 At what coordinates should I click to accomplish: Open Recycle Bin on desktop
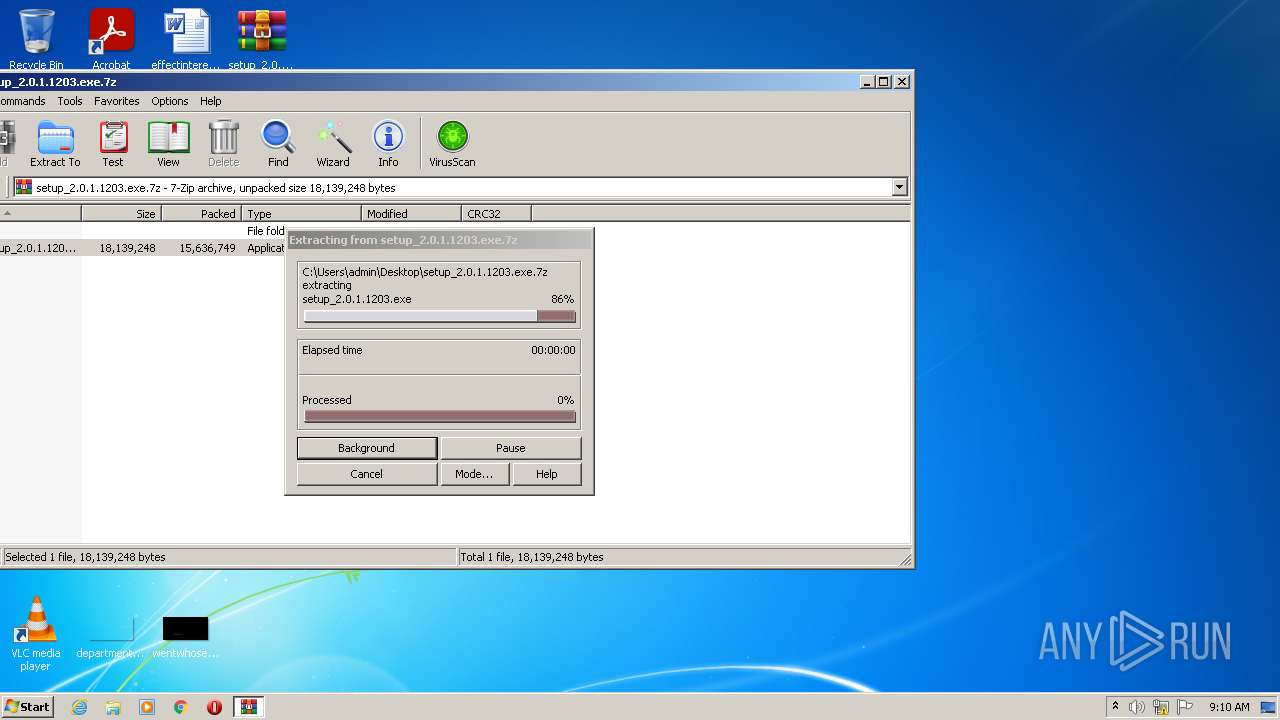pos(36,40)
